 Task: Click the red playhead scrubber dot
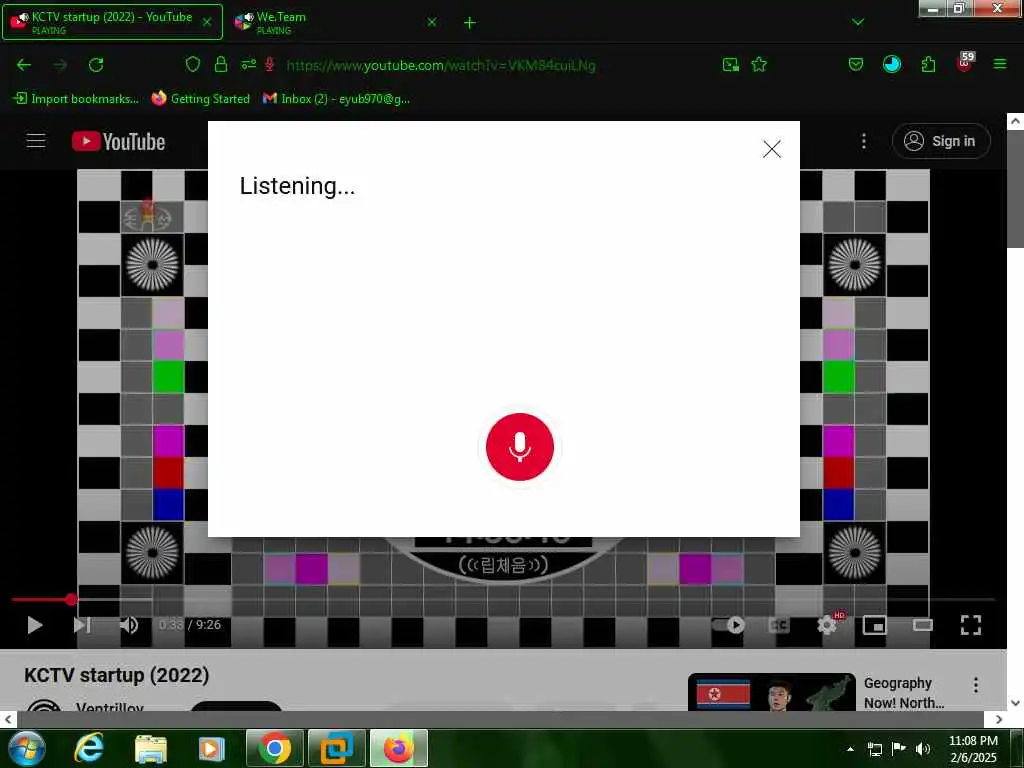[x=71, y=599]
